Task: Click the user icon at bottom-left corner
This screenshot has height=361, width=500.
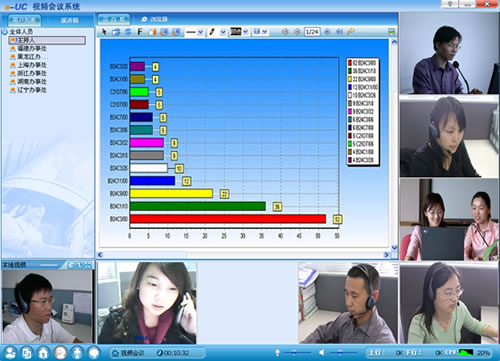Action: click(x=10, y=352)
